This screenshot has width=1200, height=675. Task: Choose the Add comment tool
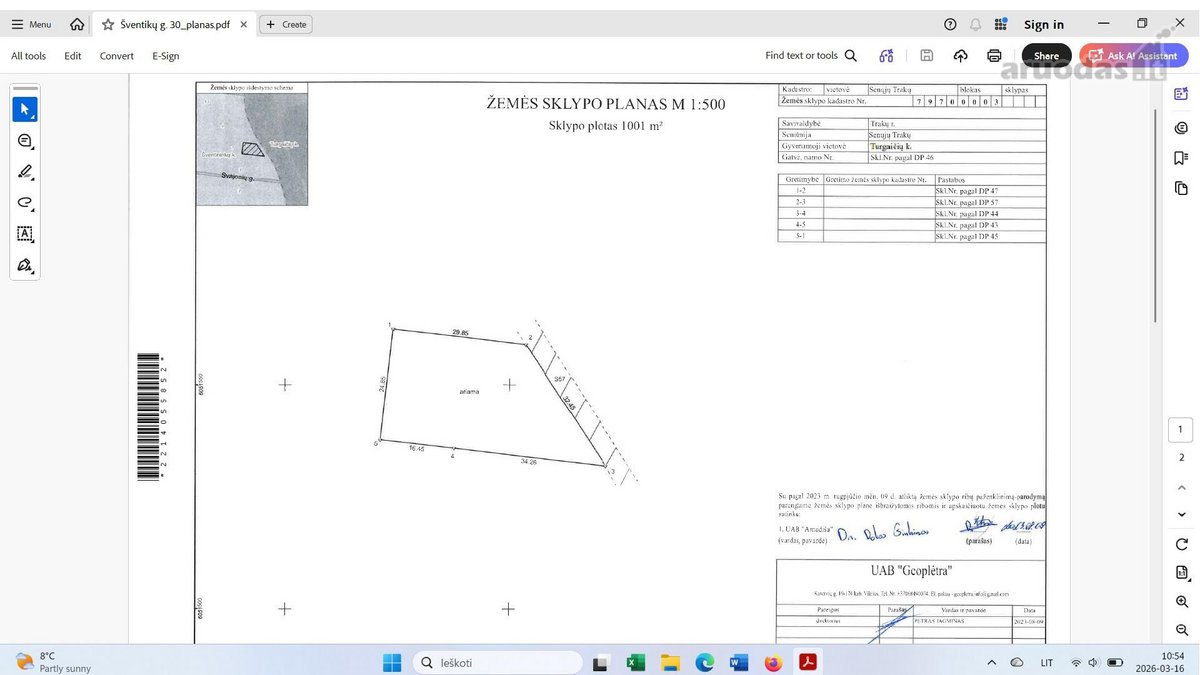coord(25,141)
